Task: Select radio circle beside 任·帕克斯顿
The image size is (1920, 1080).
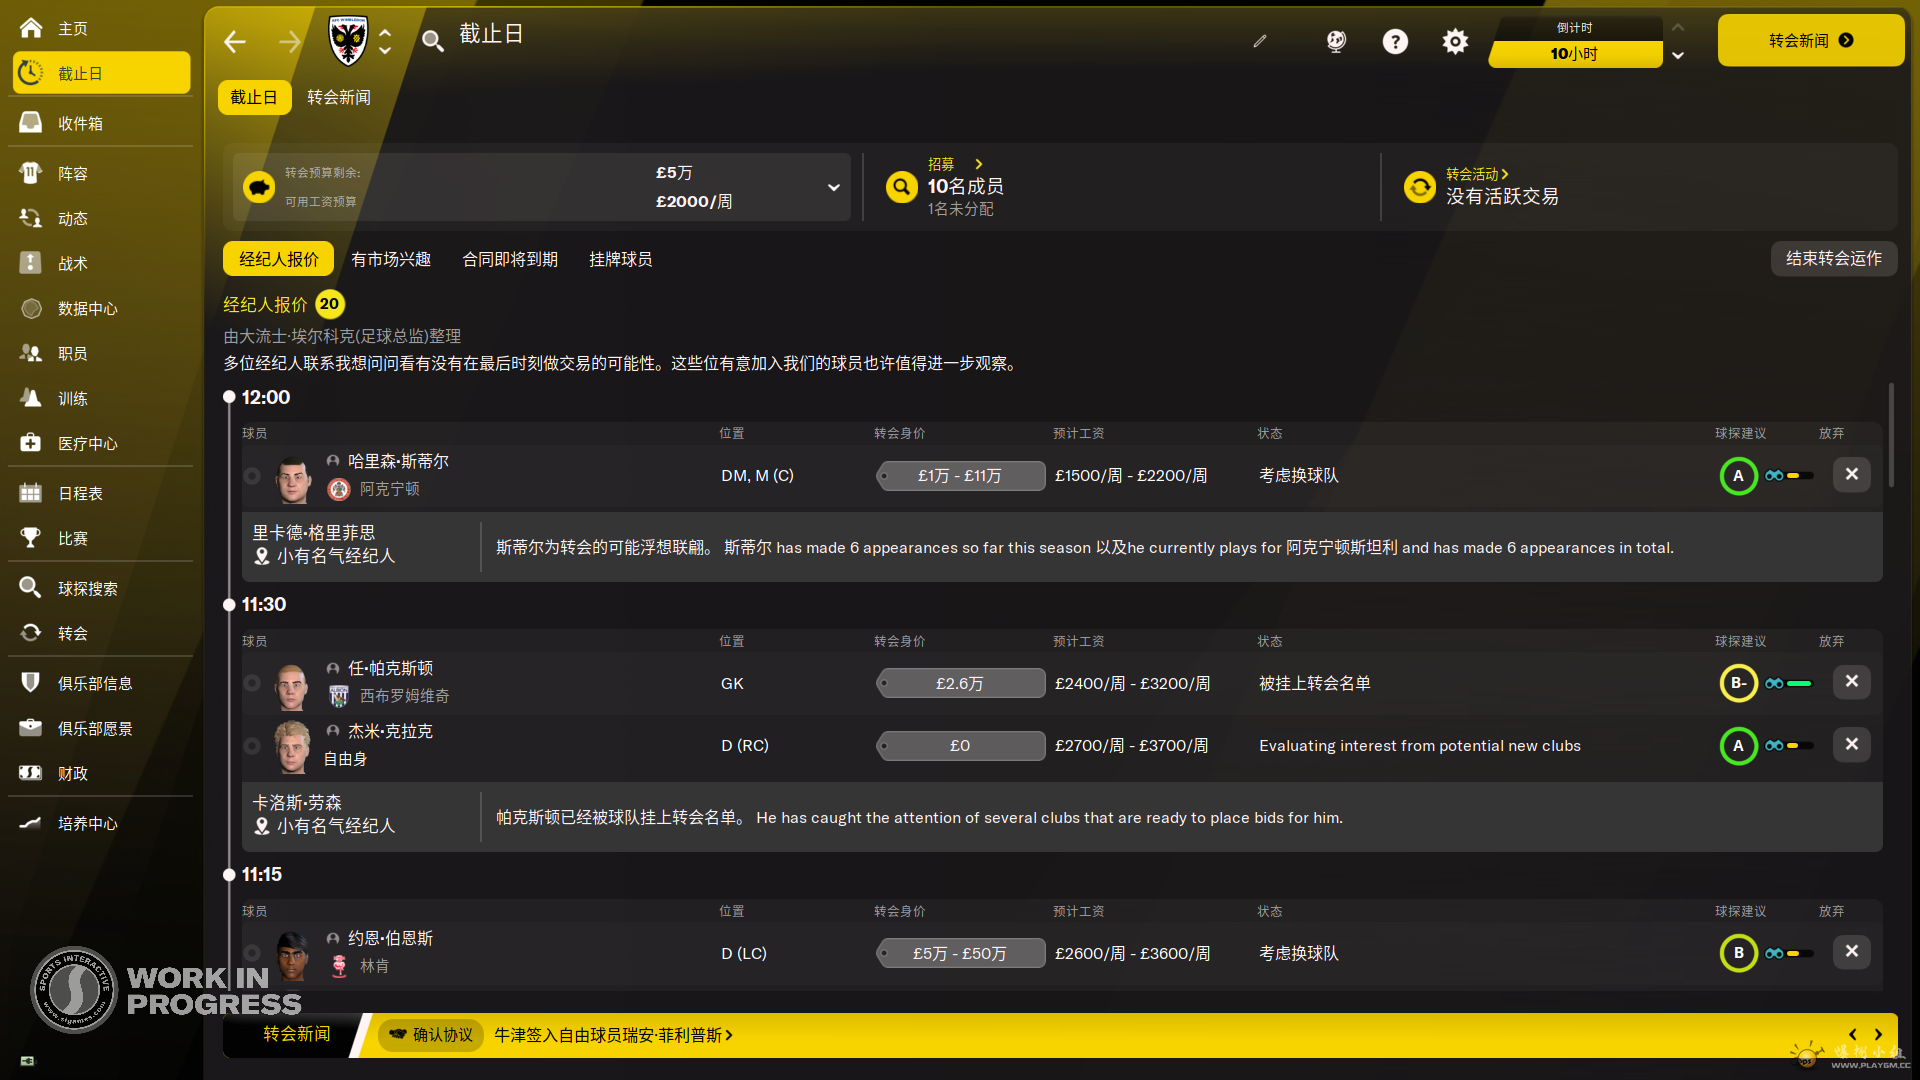Action: coord(253,683)
